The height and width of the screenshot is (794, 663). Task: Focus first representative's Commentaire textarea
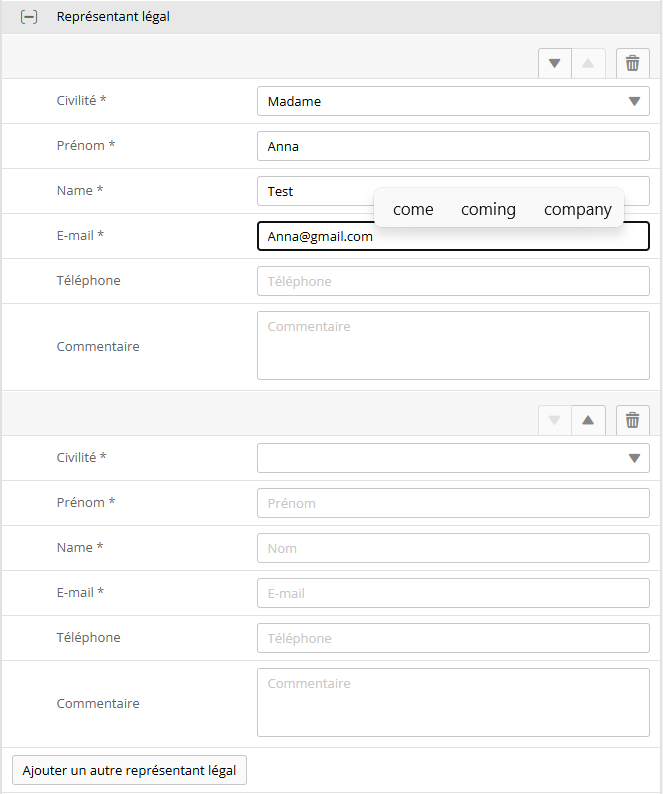click(453, 345)
